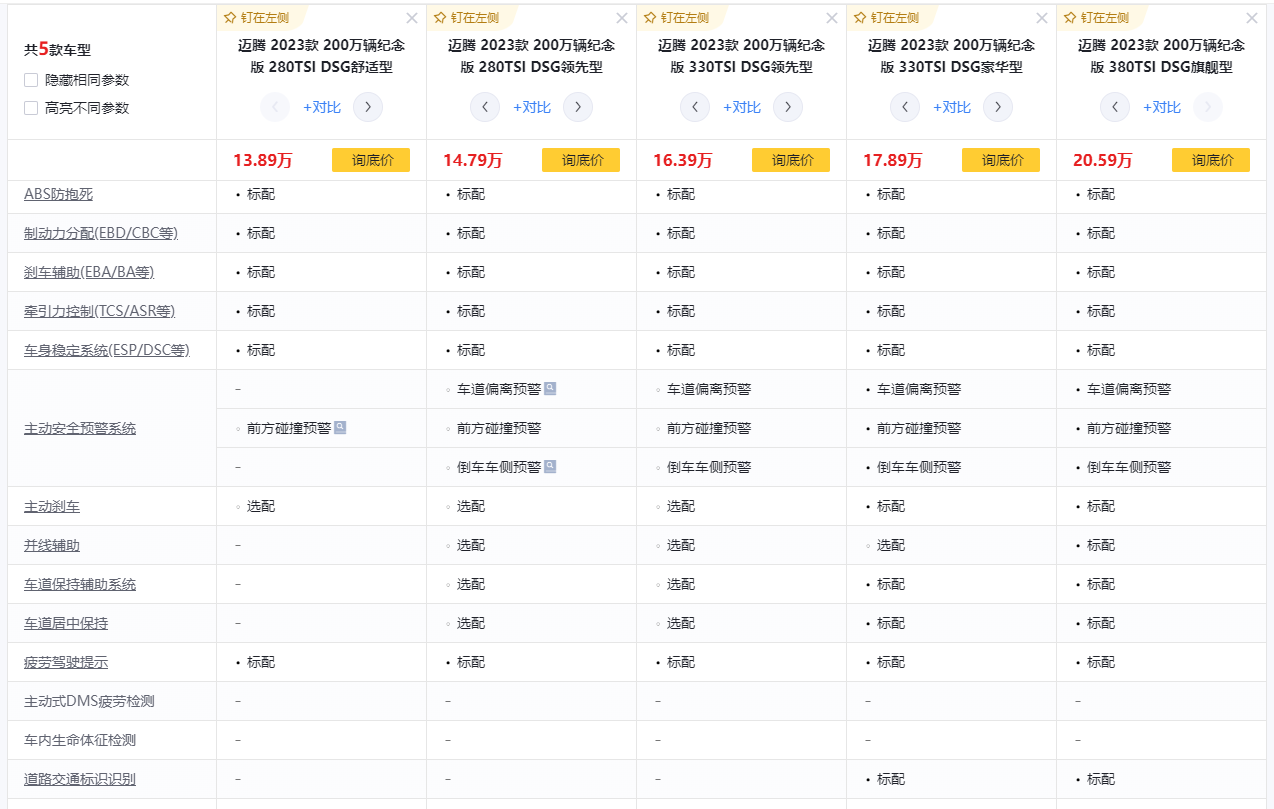Remove 280TSI DSG领先型 from comparison
The width and height of the screenshot is (1274, 809).
[x=622, y=18]
